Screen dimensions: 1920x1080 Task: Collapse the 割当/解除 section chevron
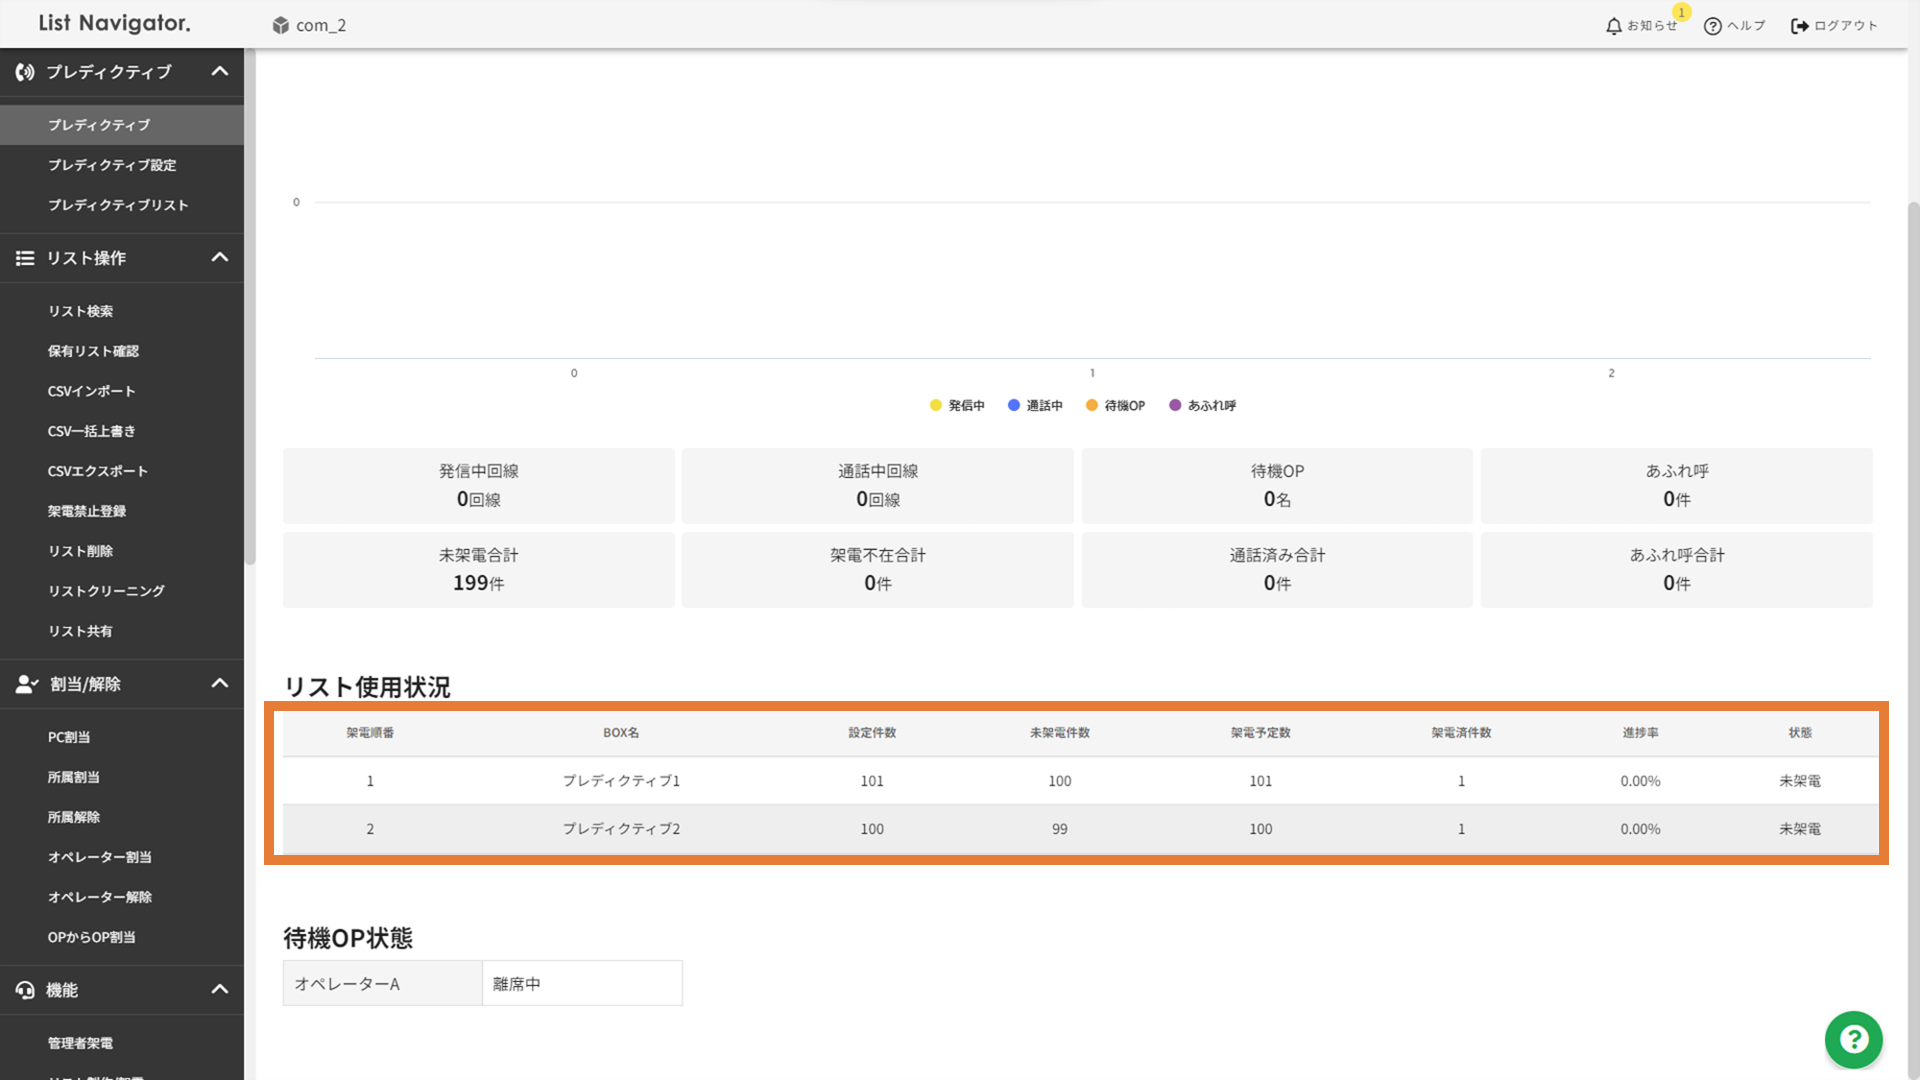[220, 684]
